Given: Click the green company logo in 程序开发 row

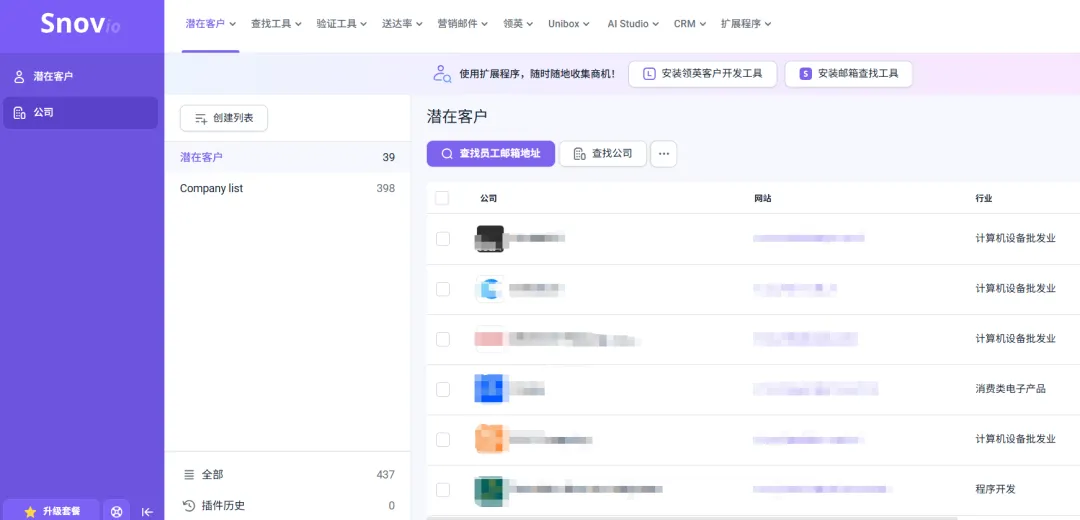Looking at the screenshot, I should coord(490,490).
